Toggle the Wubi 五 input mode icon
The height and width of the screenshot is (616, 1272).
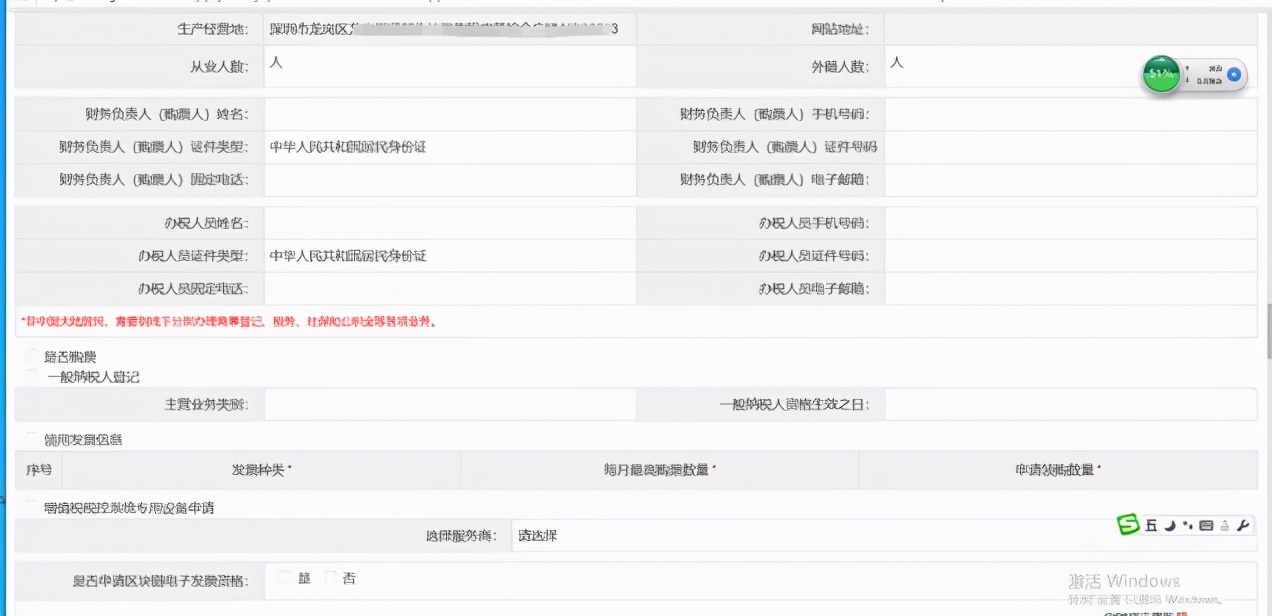[1151, 526]
